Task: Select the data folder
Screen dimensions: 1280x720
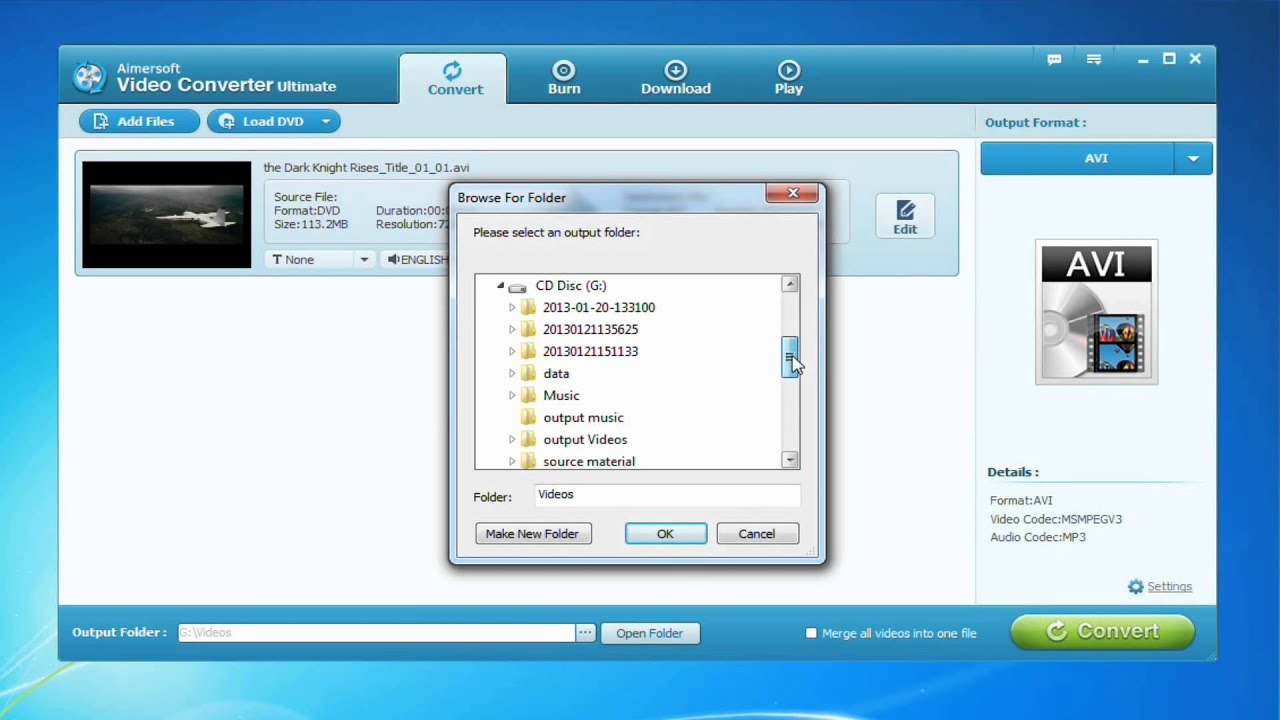Action: 556,374
